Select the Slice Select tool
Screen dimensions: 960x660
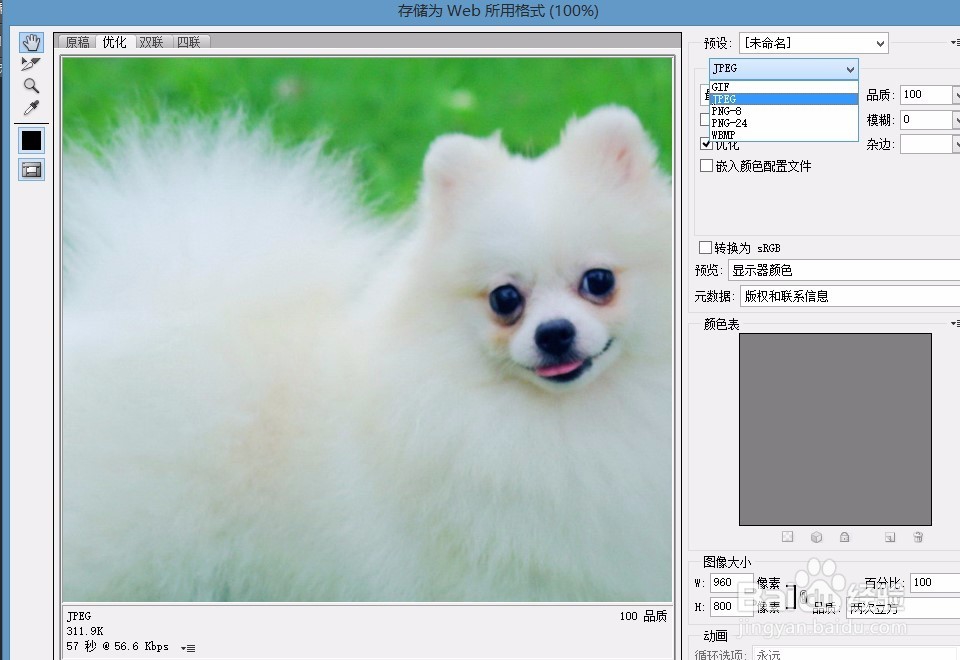tap(31, 63)
